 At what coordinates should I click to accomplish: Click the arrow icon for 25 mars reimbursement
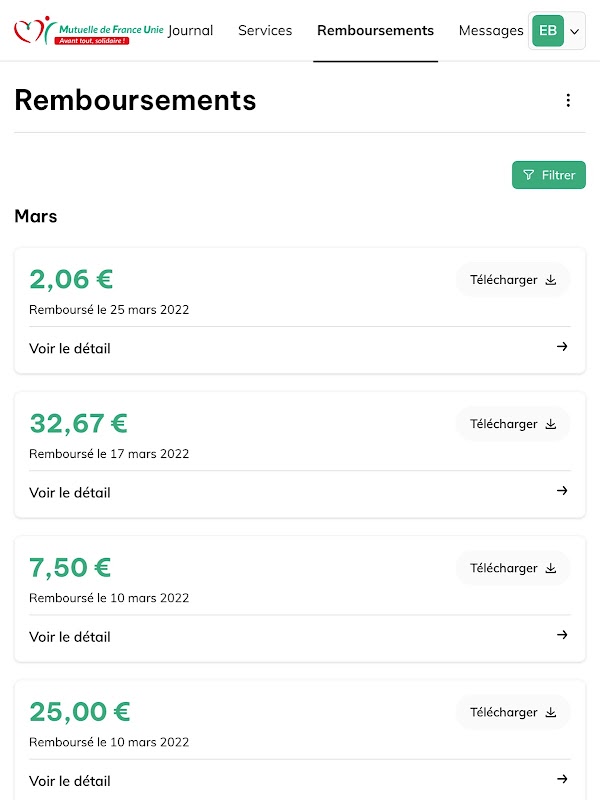click(x=562, y=347)
